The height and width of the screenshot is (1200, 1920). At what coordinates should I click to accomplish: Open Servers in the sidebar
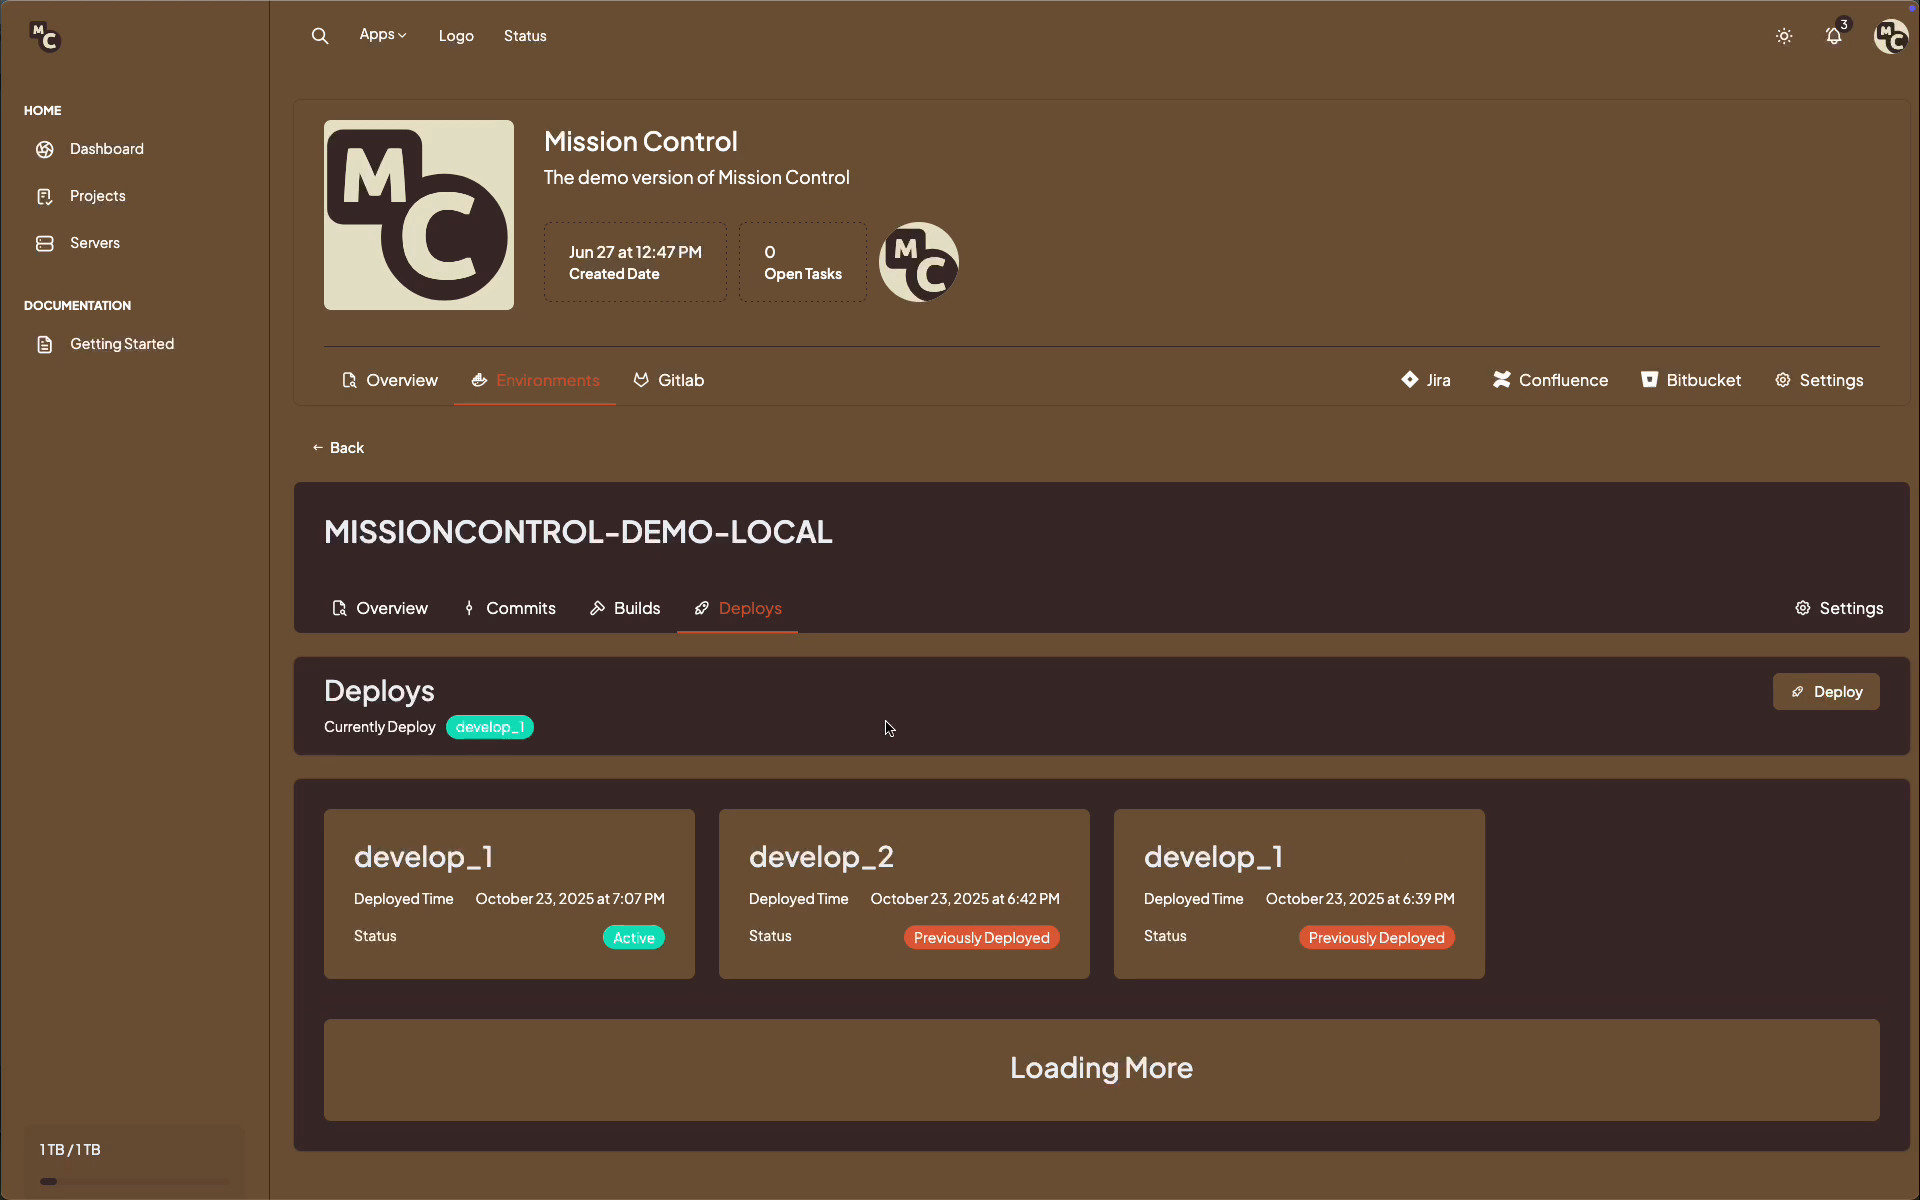pos(94,243)
